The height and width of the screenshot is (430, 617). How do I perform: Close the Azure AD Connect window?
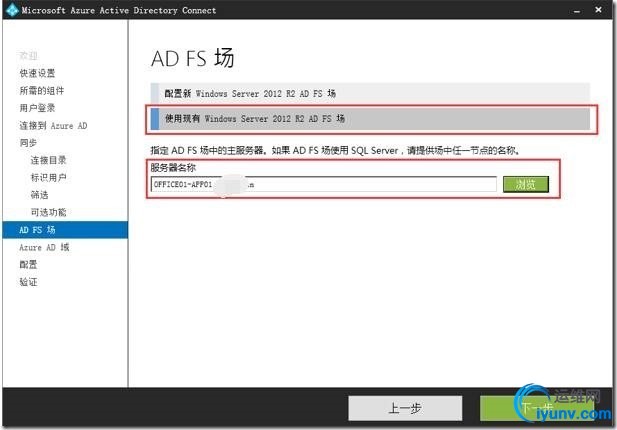(599, 10)
